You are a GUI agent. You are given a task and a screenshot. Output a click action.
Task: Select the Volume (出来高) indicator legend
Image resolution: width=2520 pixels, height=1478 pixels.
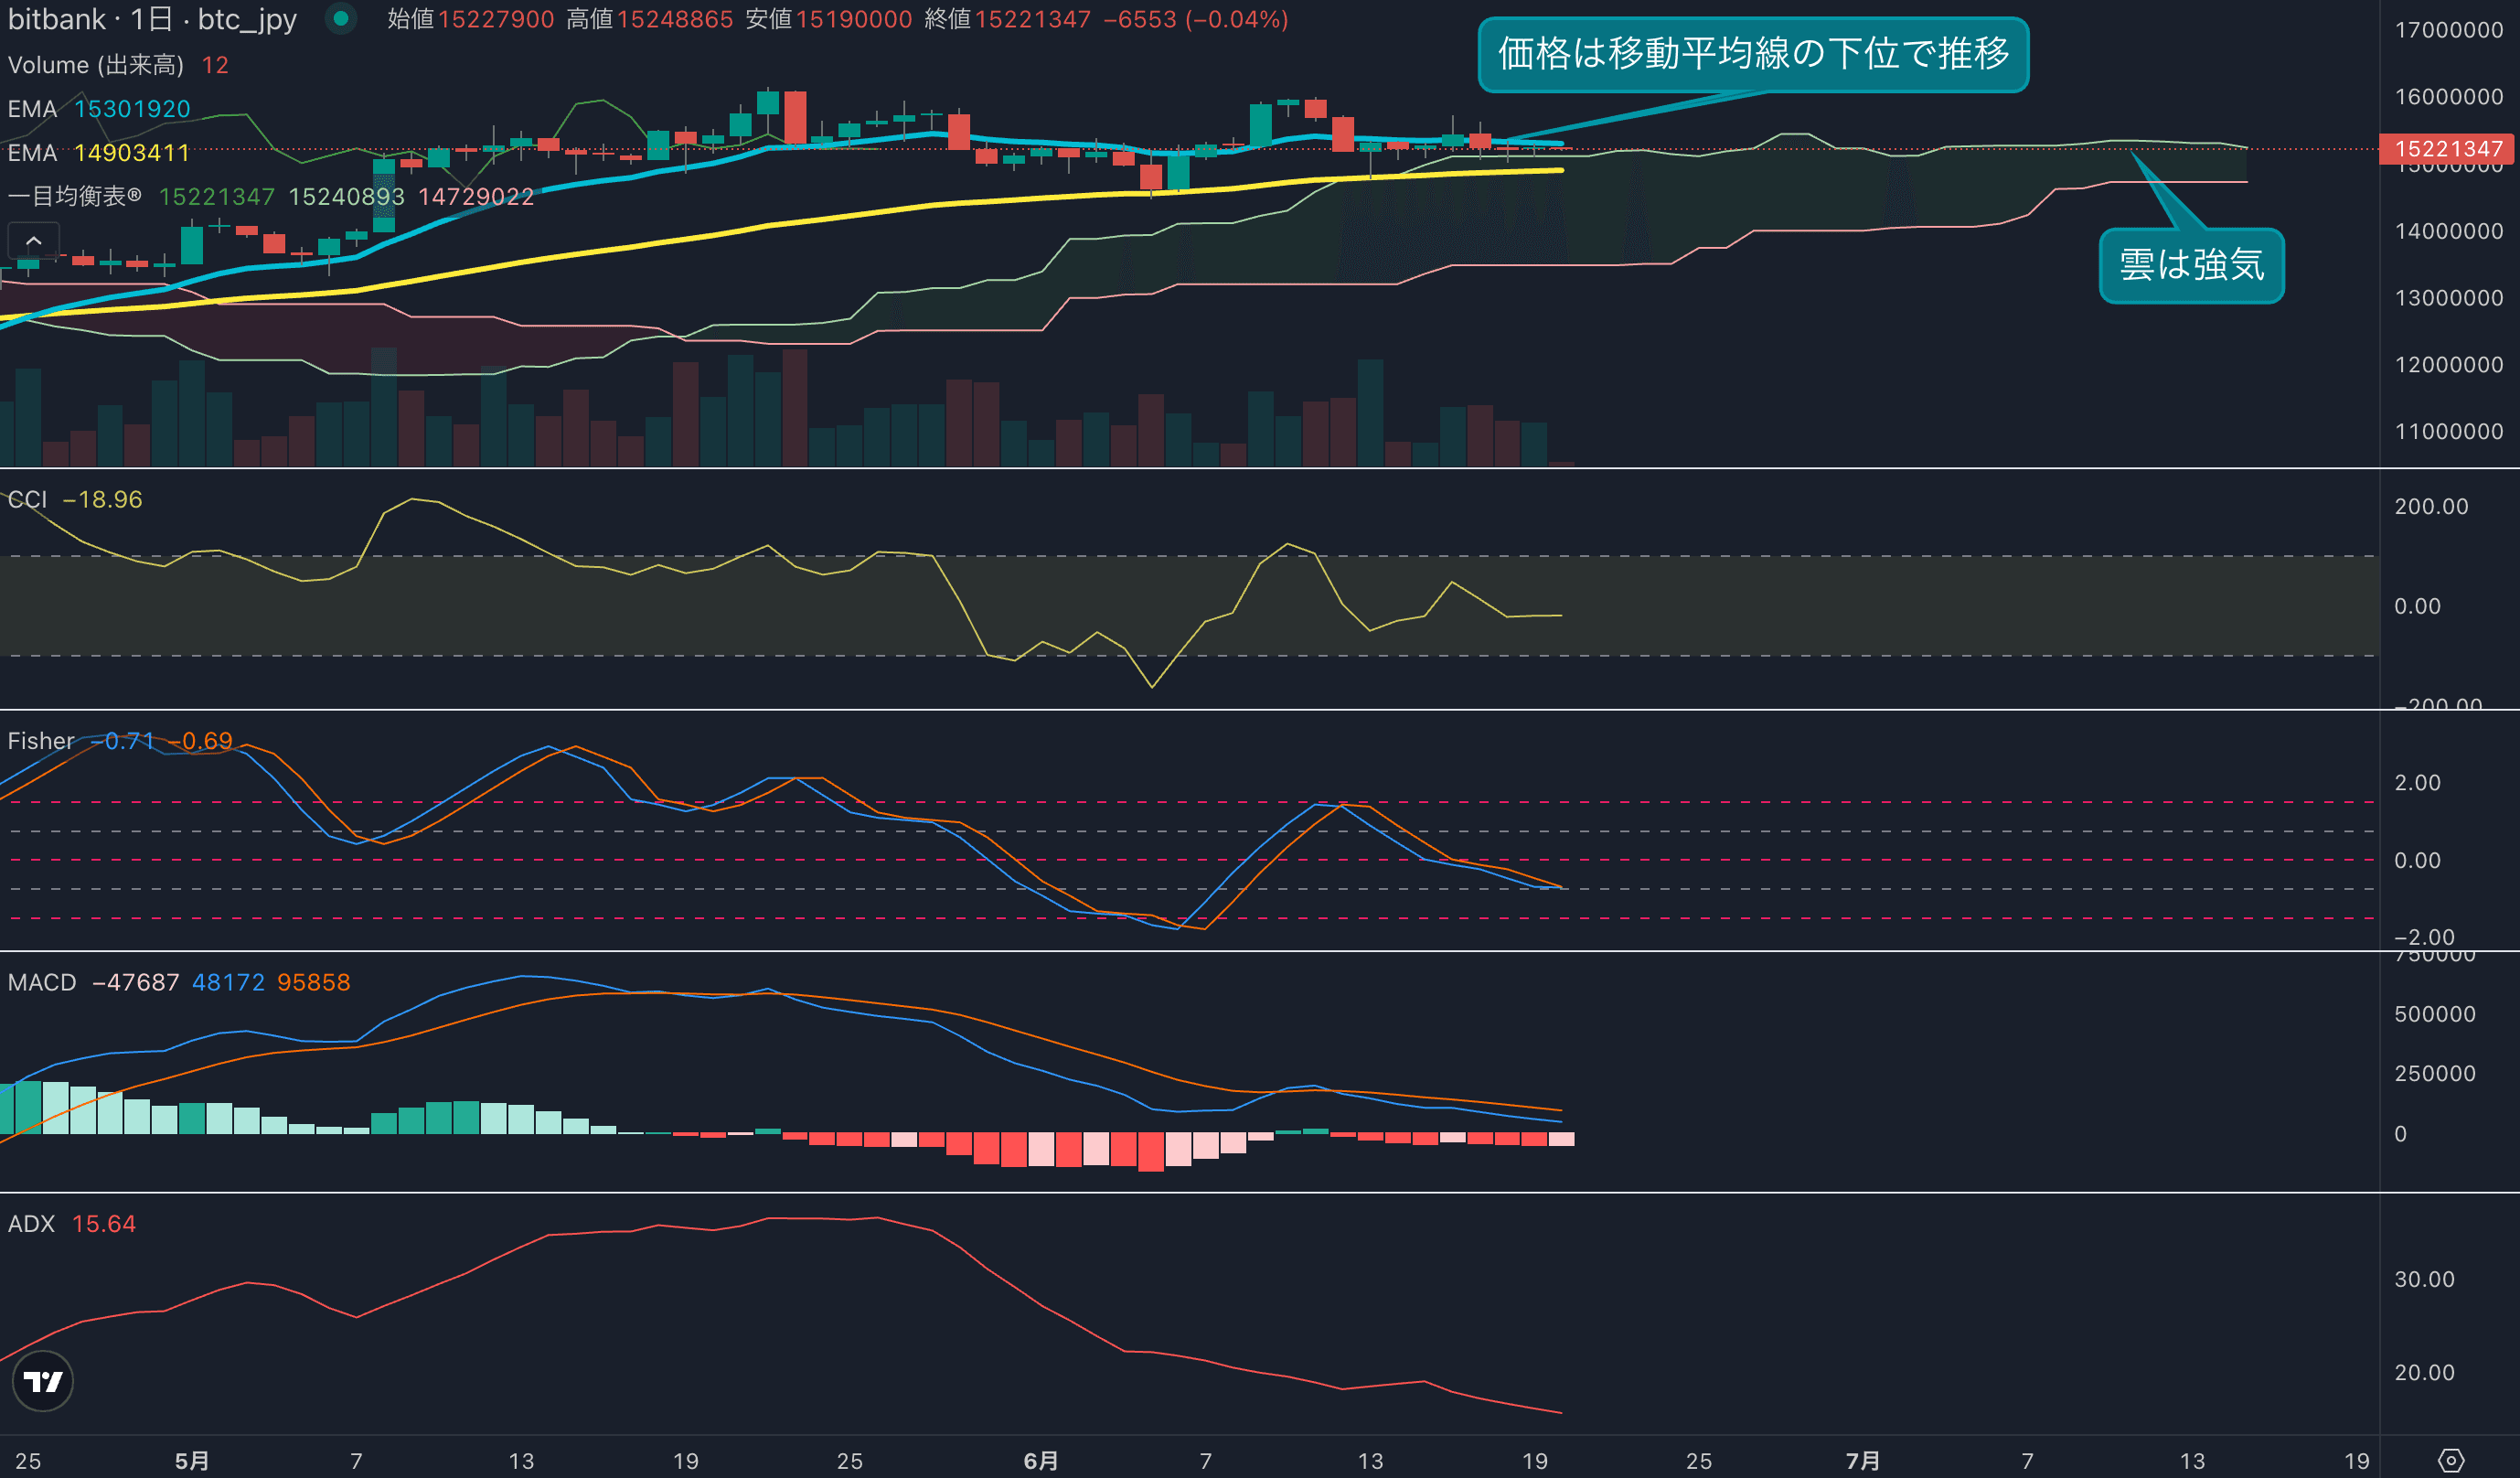pyautogui.click(x=96, y=65)
